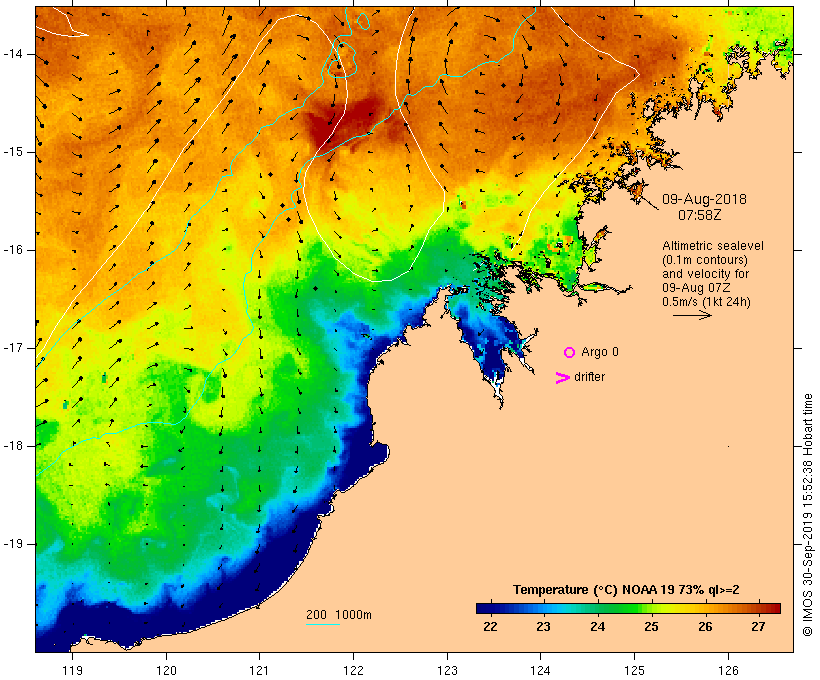Click the latitude axis label -17
Viewport: 820px width, 680px height.
(12, 348)
